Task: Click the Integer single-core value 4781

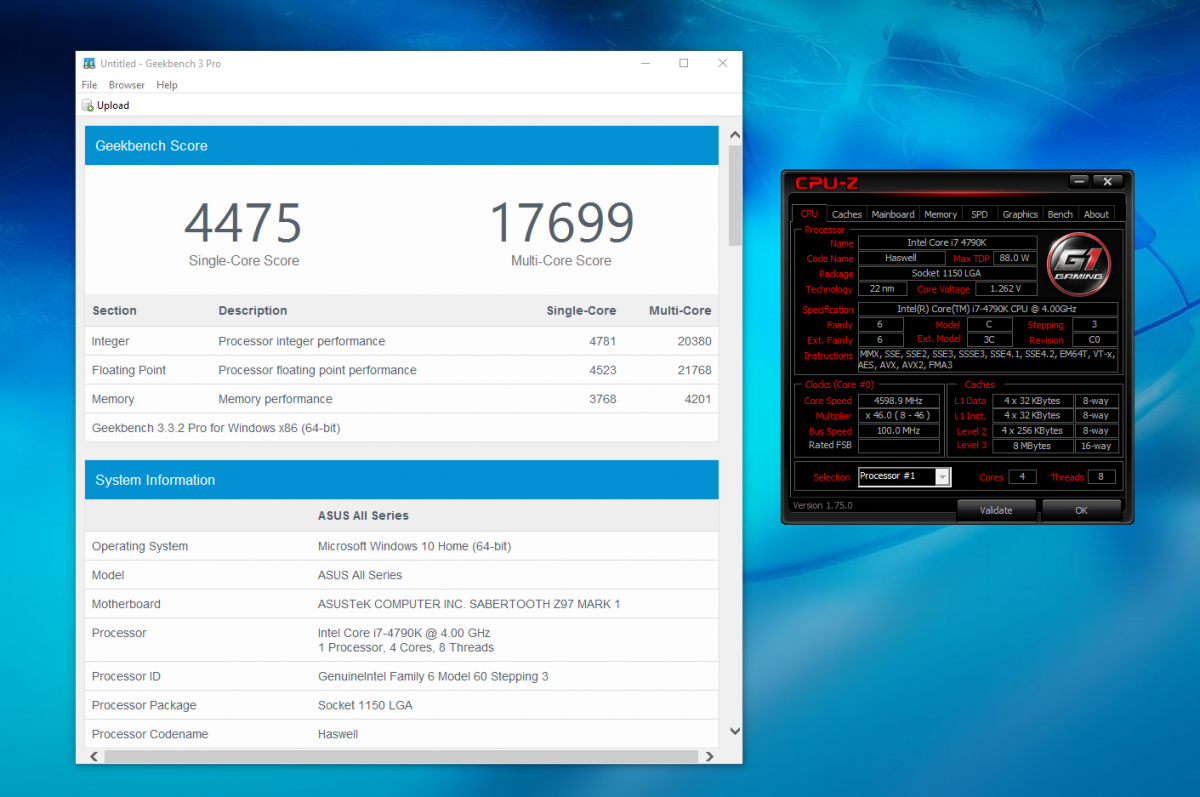Action: point(603,341)
